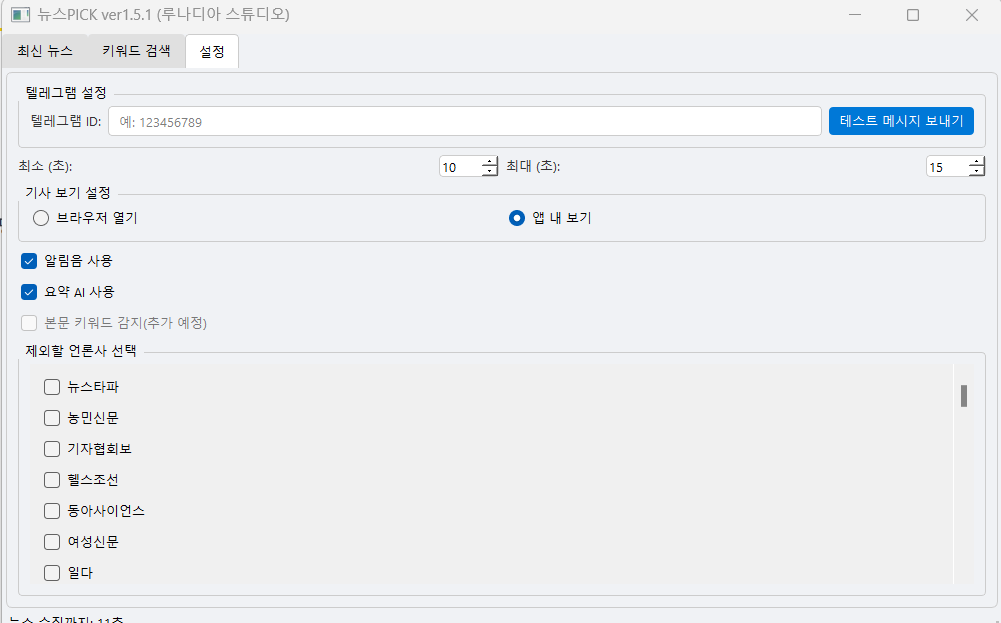Exclude 뉴스타파 from news sources
1001x623 pixels.
[53, 387]
